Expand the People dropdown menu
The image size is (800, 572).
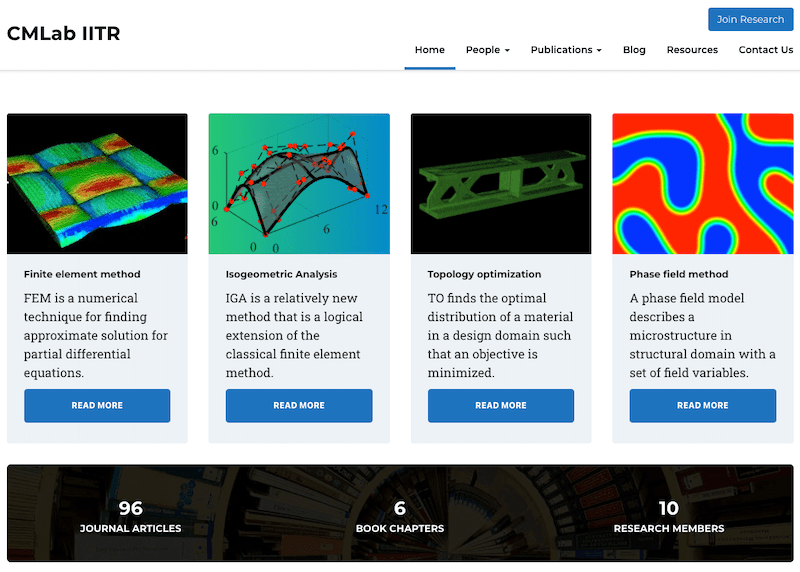[487, 50]
